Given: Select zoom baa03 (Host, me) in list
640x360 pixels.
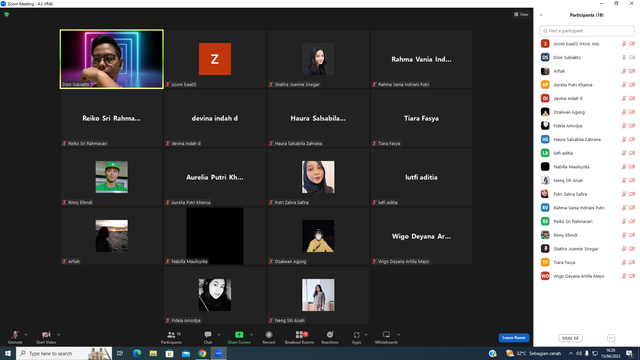Looking at the screenshot, I should (587, 44).
